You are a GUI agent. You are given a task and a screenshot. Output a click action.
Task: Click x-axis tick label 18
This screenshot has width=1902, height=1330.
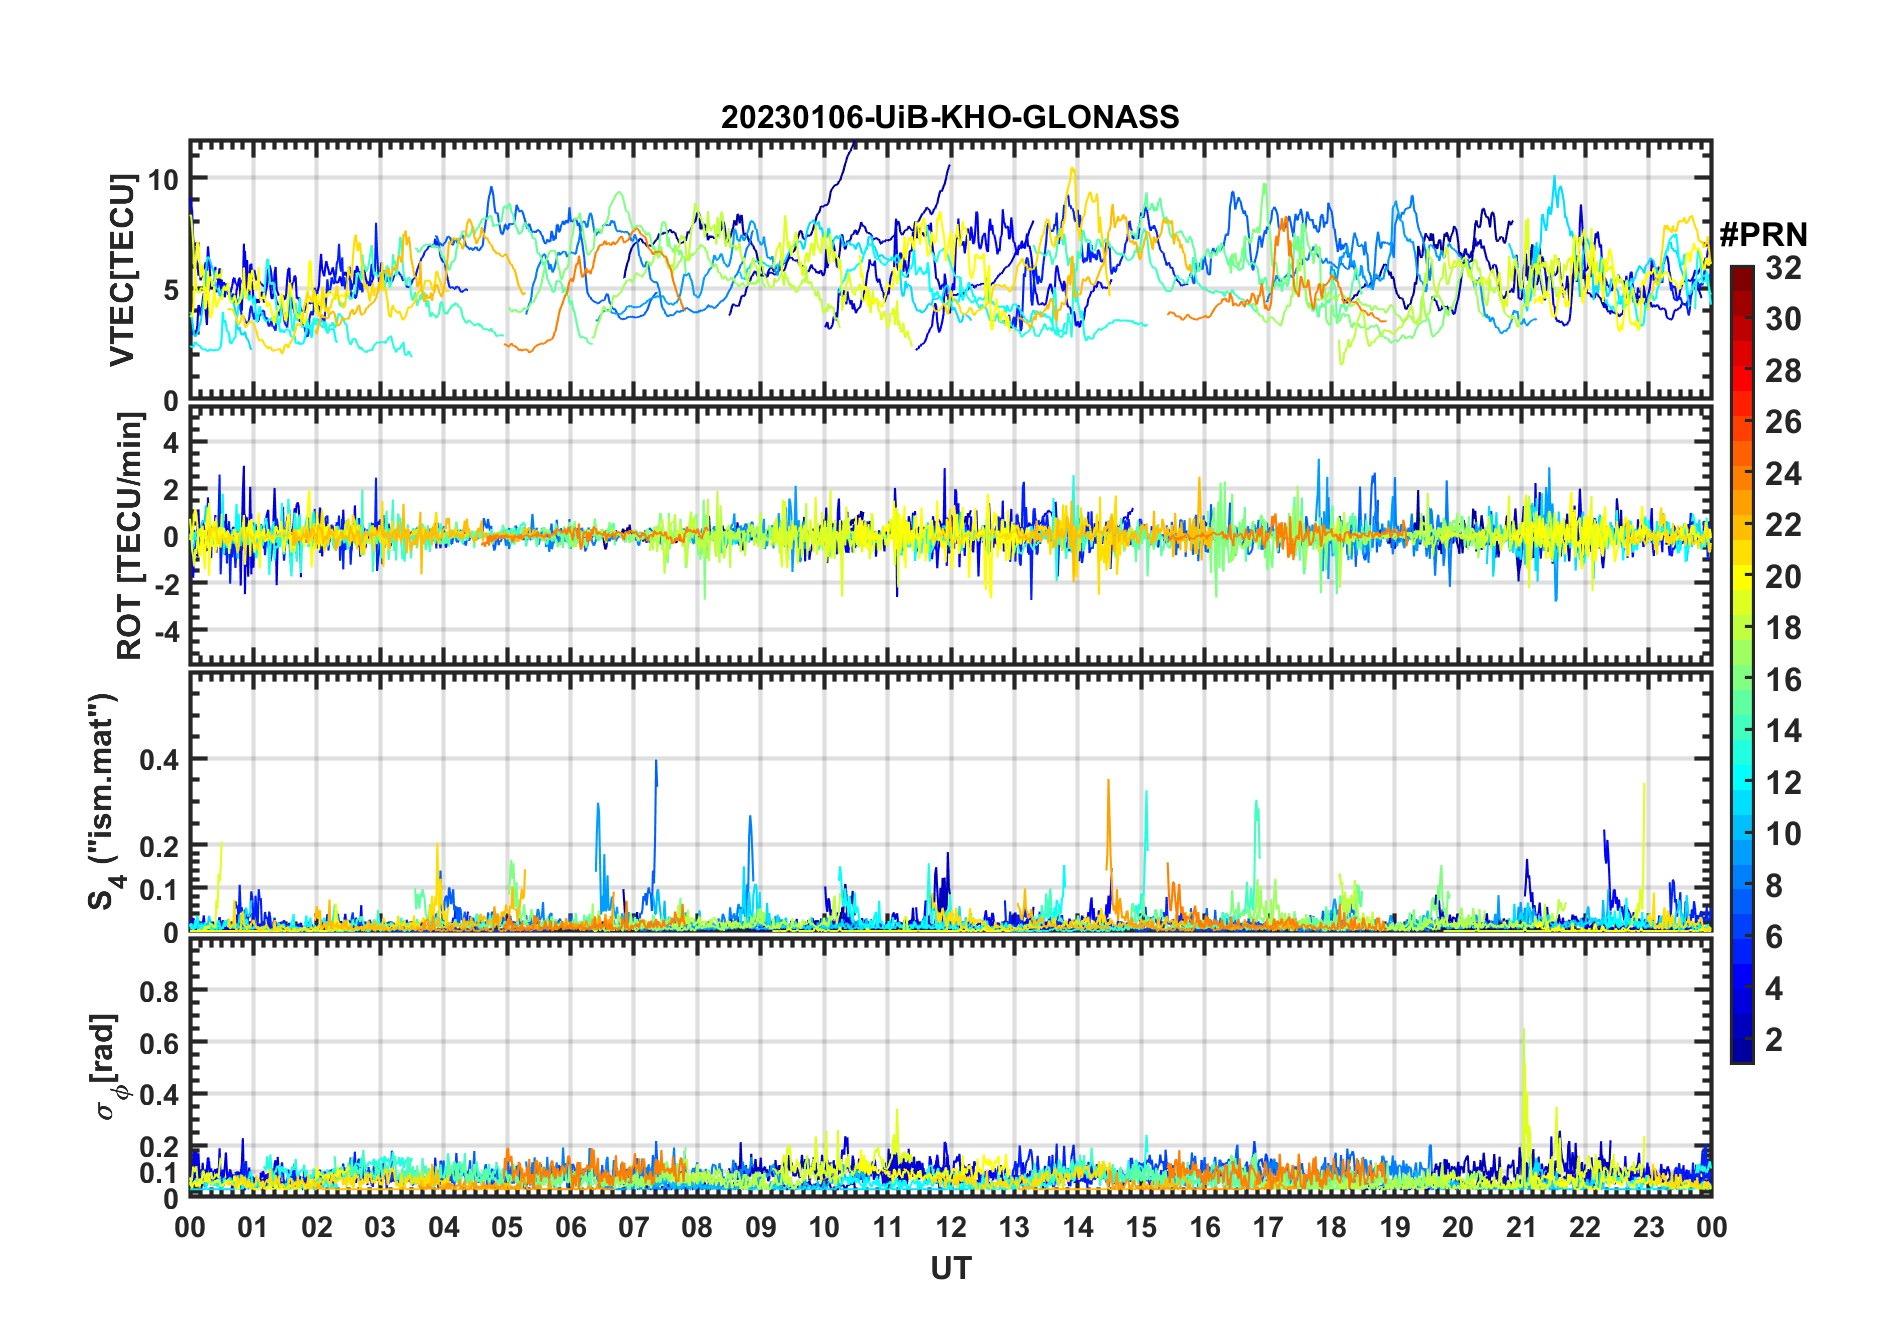[1331, 1227]
